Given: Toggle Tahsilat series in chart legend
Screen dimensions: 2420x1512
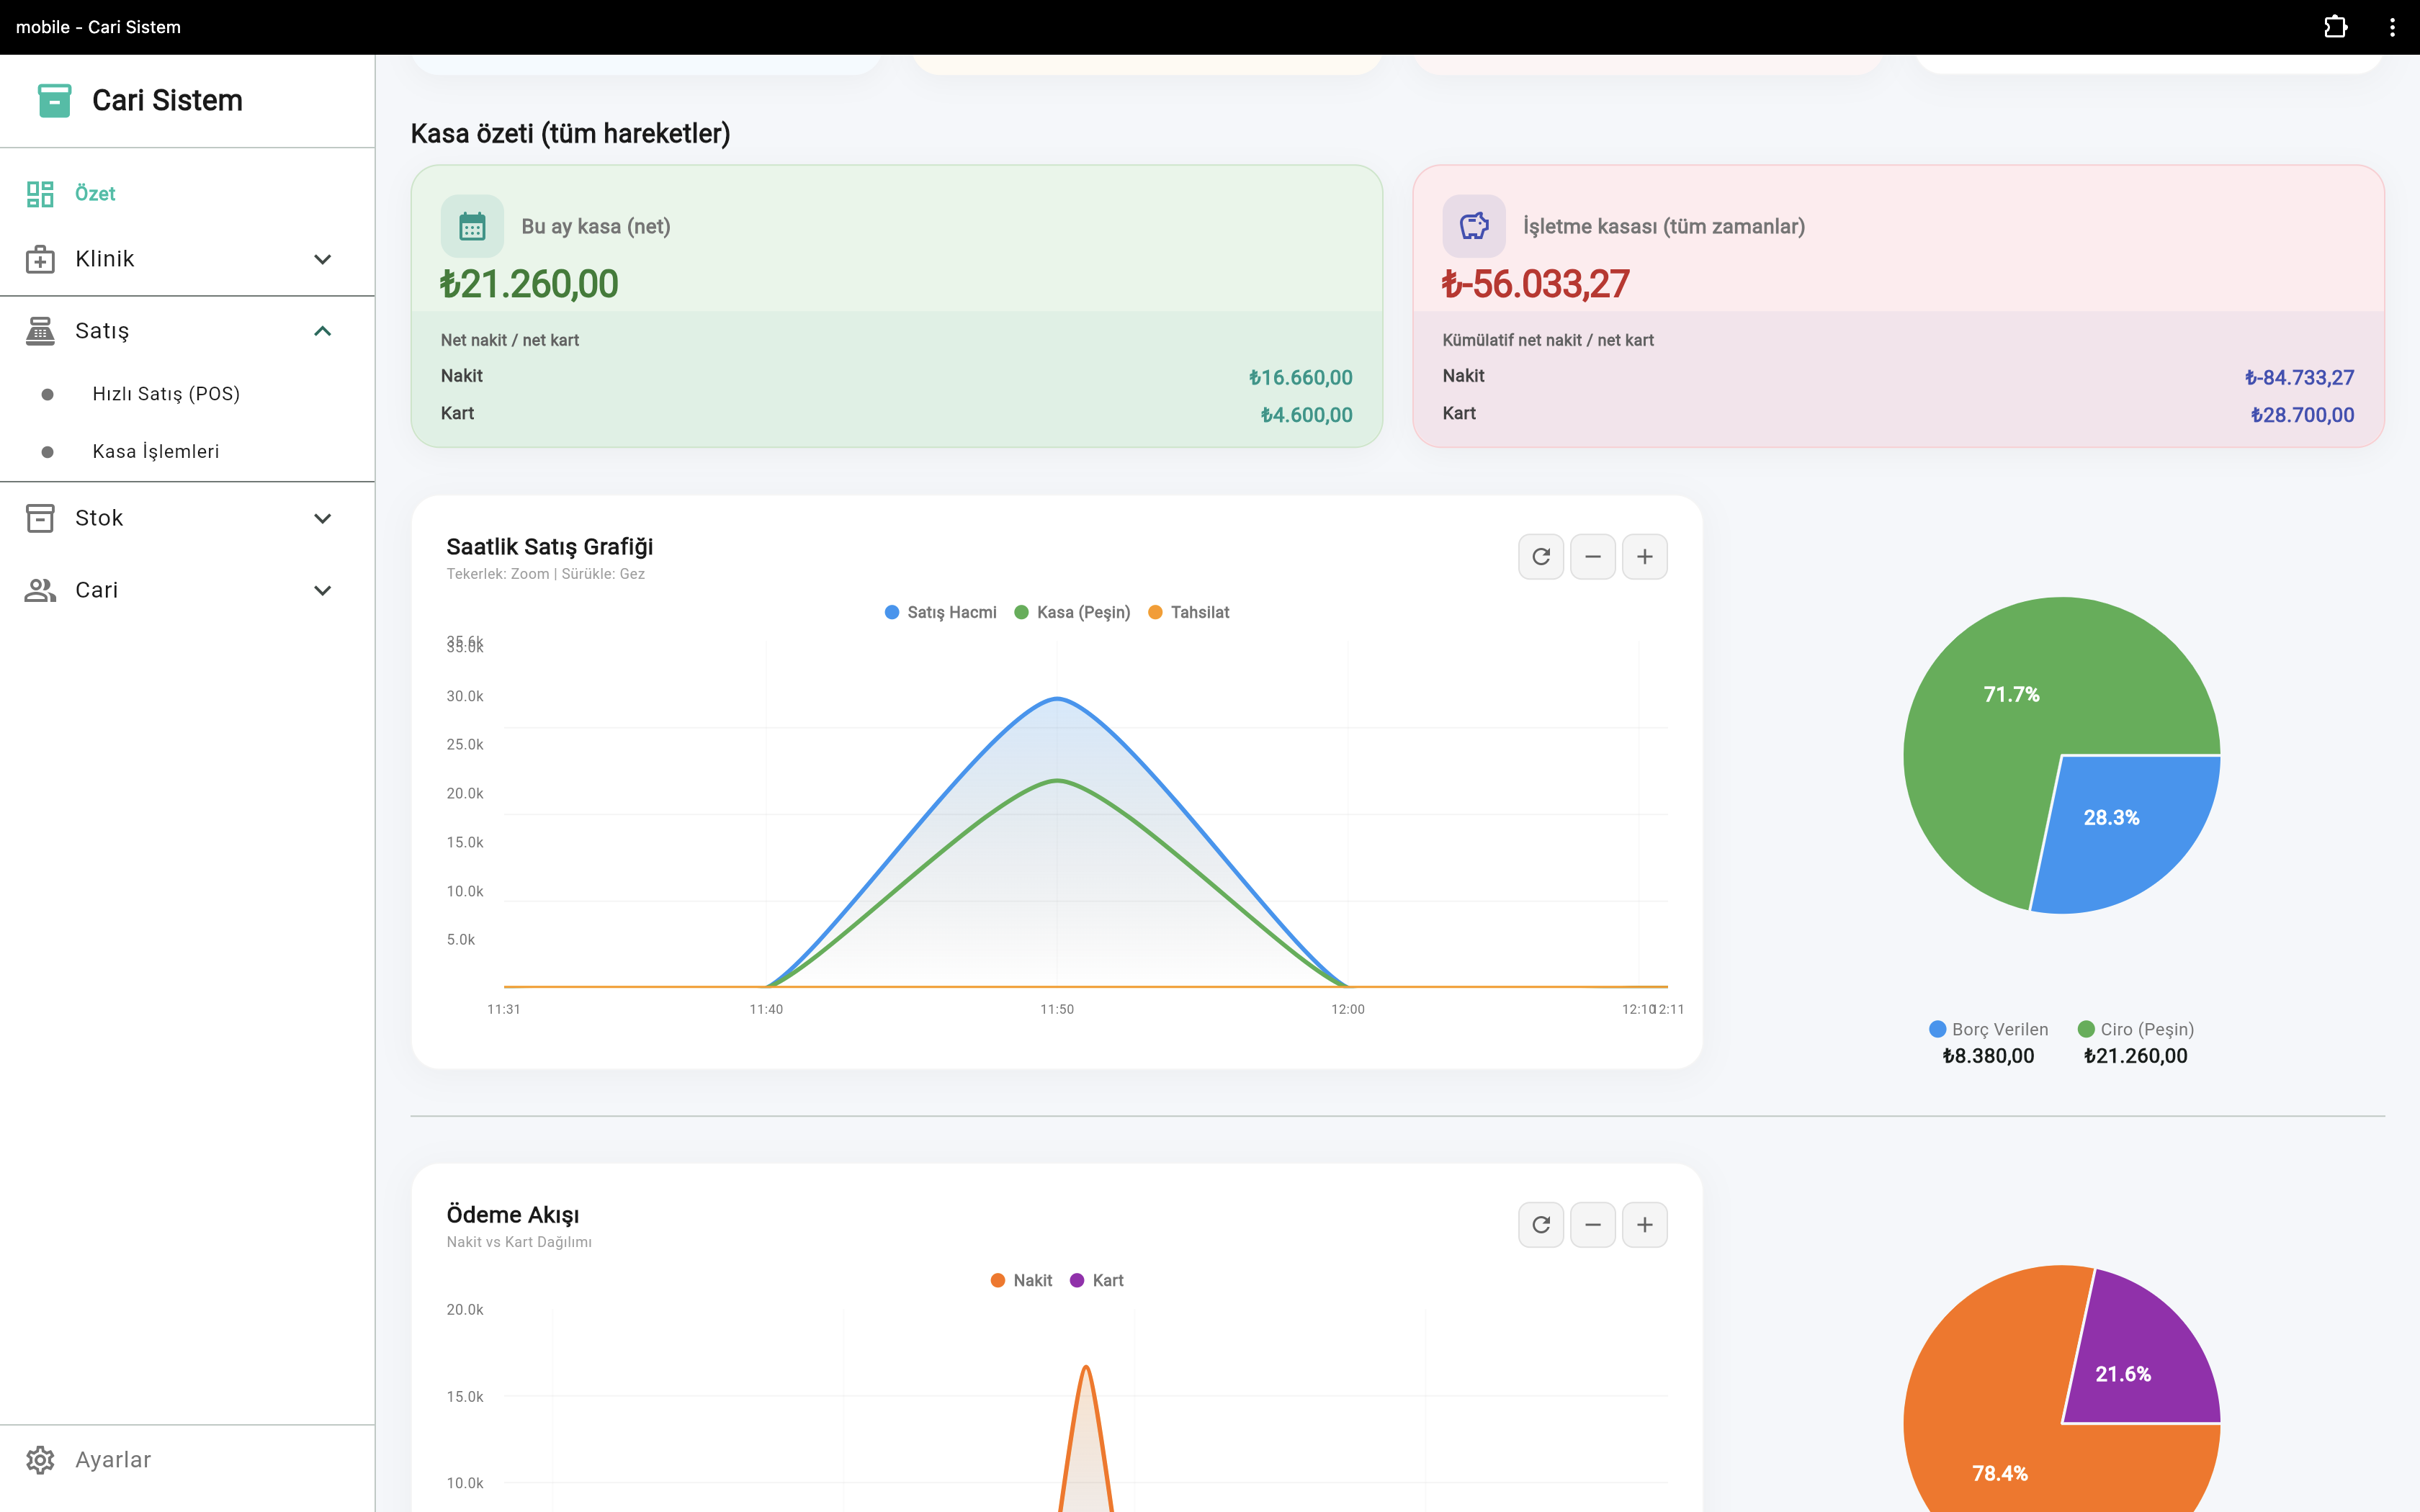Looking at the screenshot, I should (x=1189, y=612).
